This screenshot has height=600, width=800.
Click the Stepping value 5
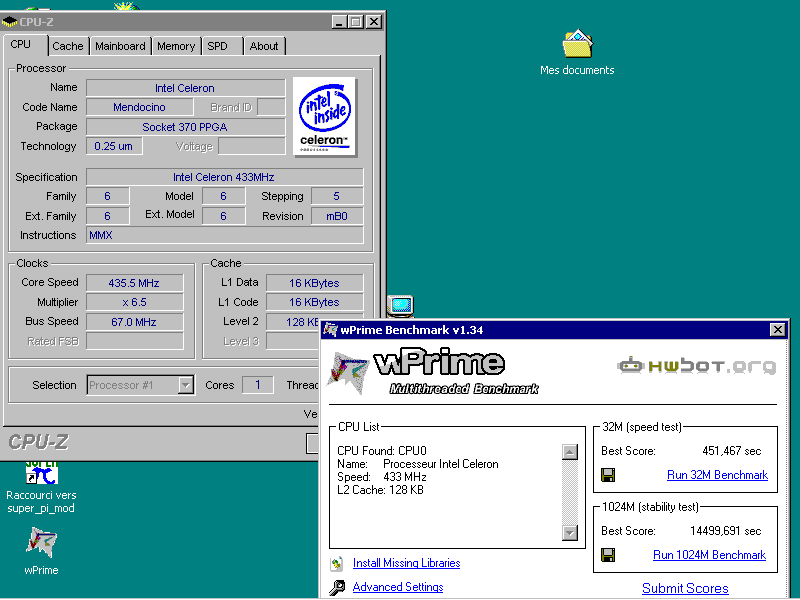click(337, 196)
